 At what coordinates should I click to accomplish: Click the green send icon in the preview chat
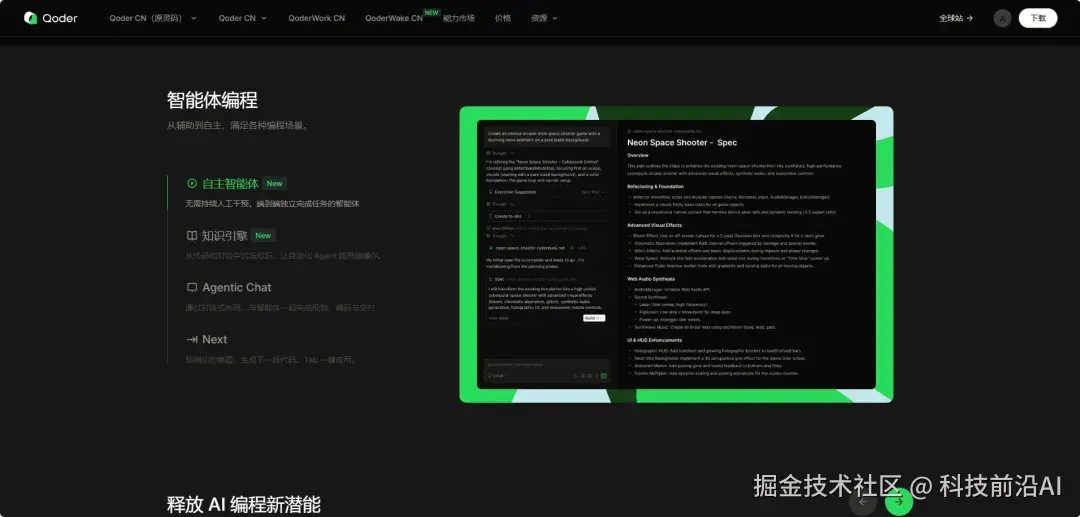point(603,376)
